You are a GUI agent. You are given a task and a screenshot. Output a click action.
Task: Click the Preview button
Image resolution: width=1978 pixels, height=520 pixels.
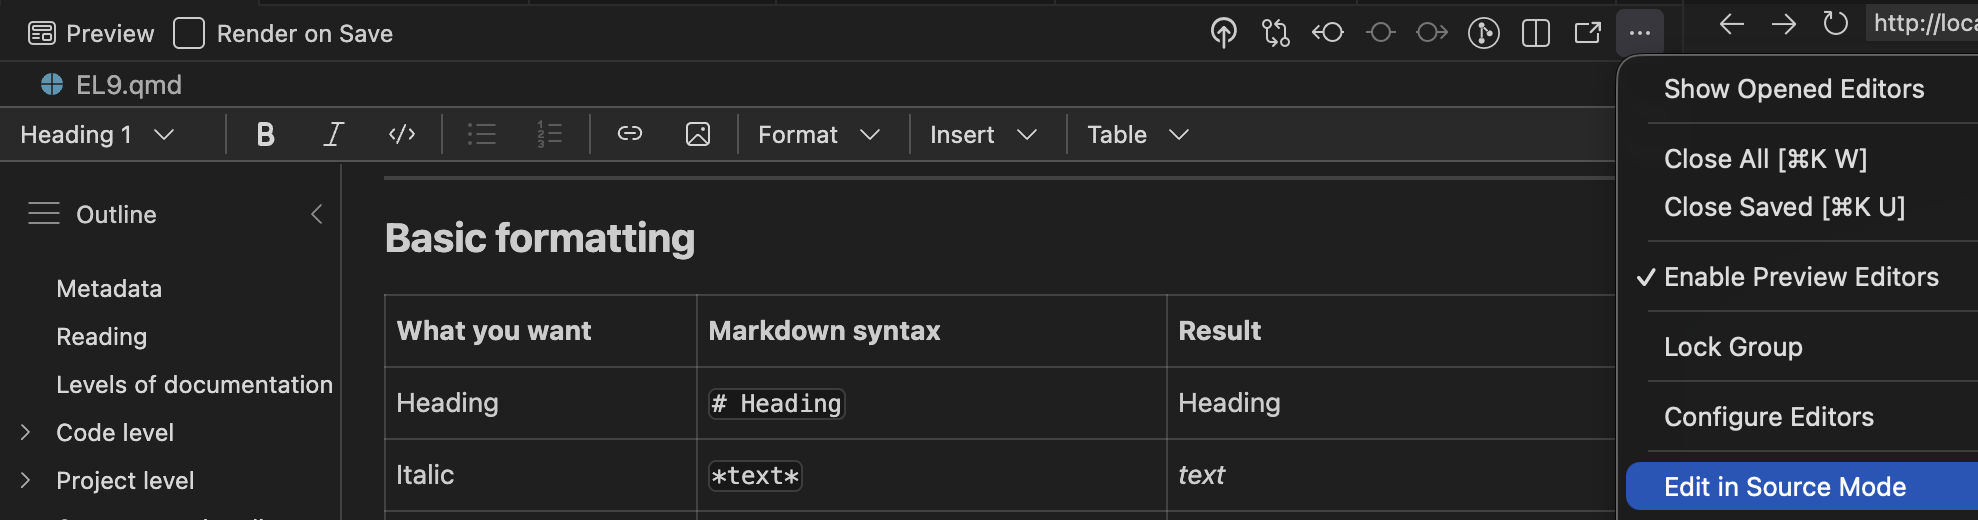91,34
